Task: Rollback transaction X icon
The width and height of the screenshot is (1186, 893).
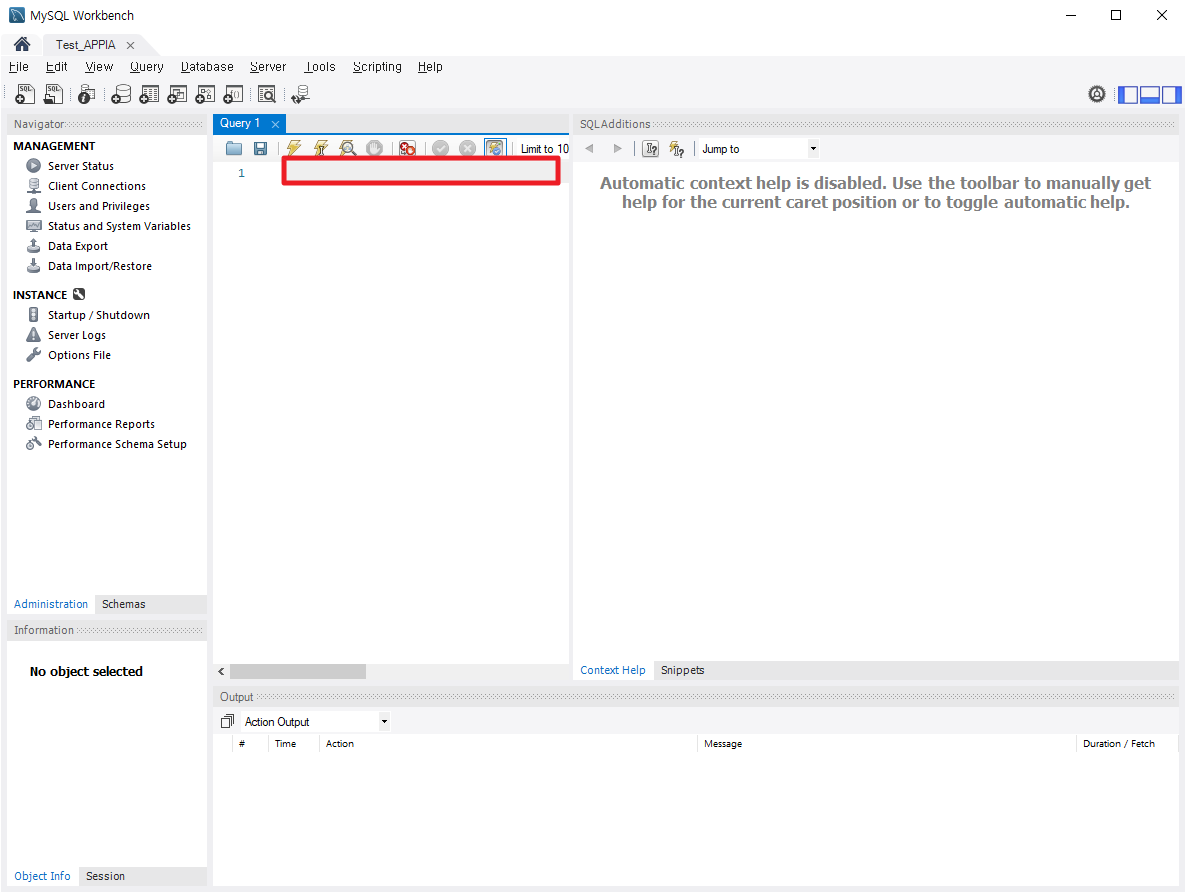Action: click(x=467, y=148)
